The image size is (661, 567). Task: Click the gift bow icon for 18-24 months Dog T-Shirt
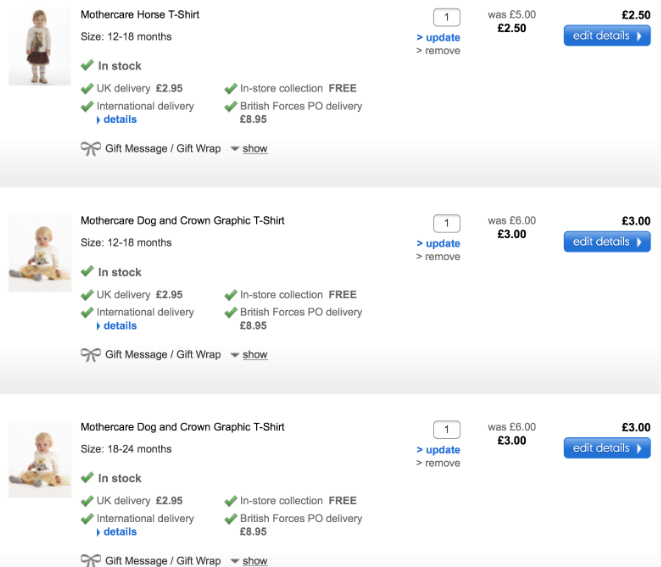click(x=90, y=560)
